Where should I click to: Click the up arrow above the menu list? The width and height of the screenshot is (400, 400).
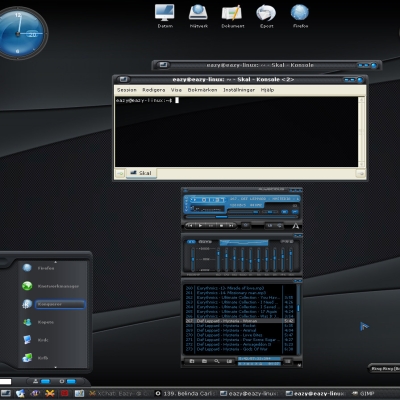tap(55, 262)
